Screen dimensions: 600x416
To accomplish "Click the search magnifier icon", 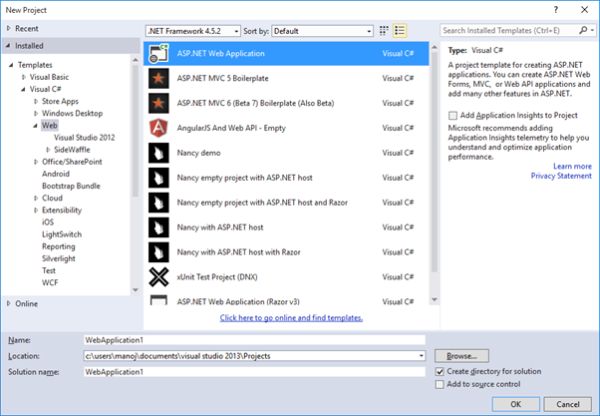I will click(583, 30).
